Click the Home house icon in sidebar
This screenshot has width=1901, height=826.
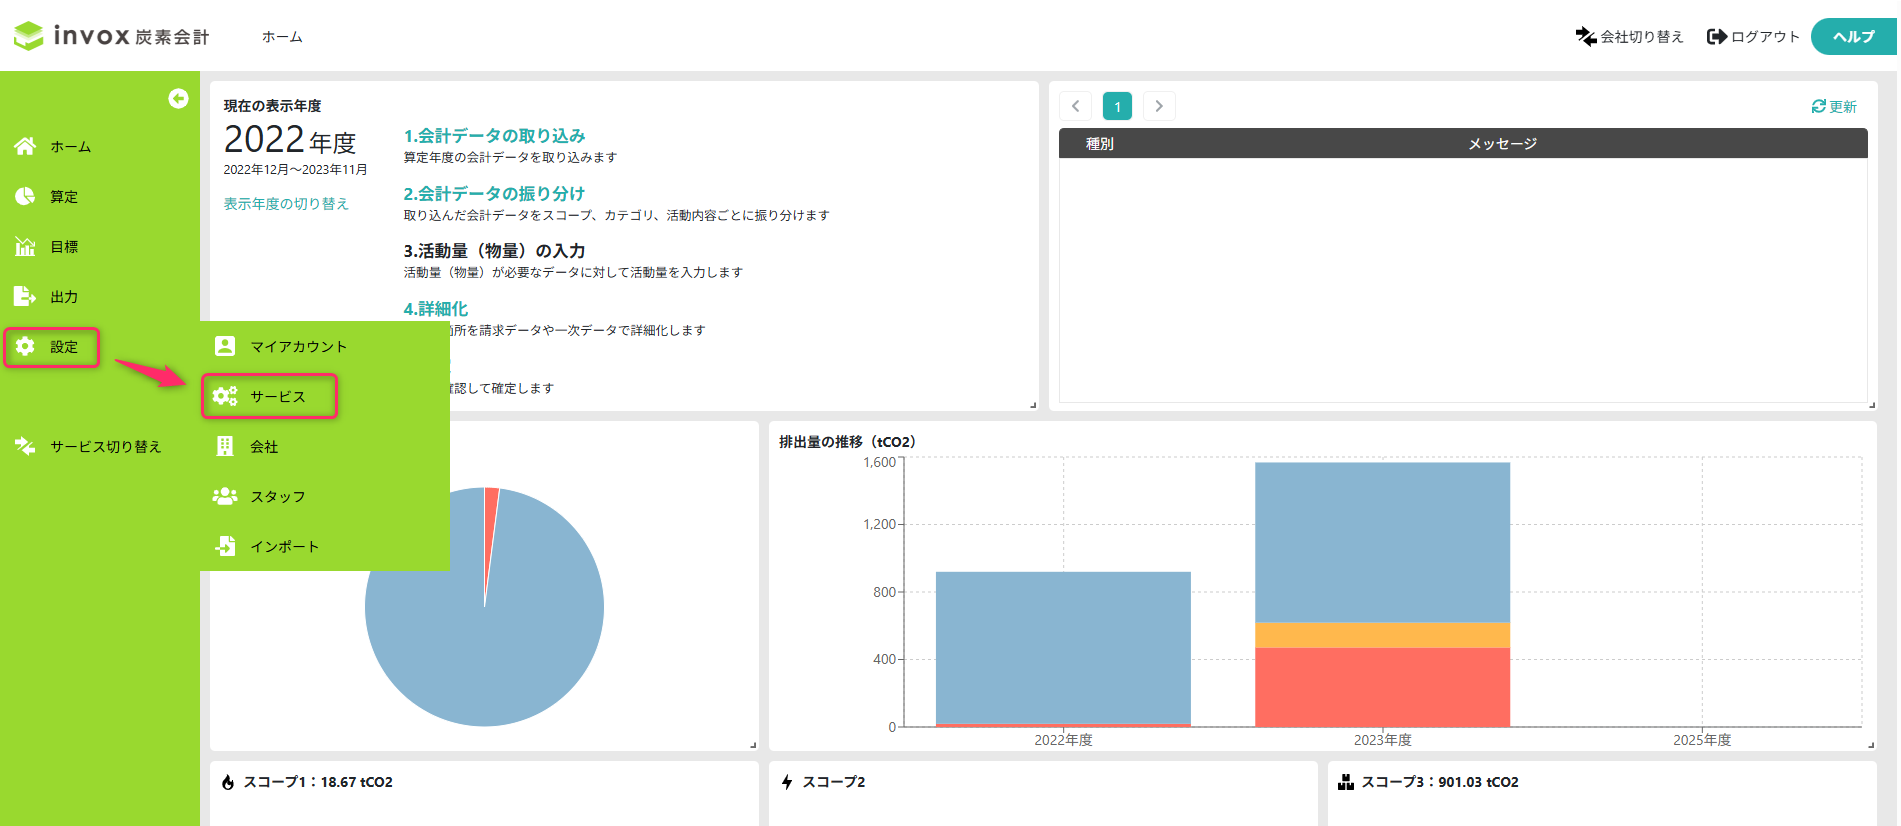[25, 146]
